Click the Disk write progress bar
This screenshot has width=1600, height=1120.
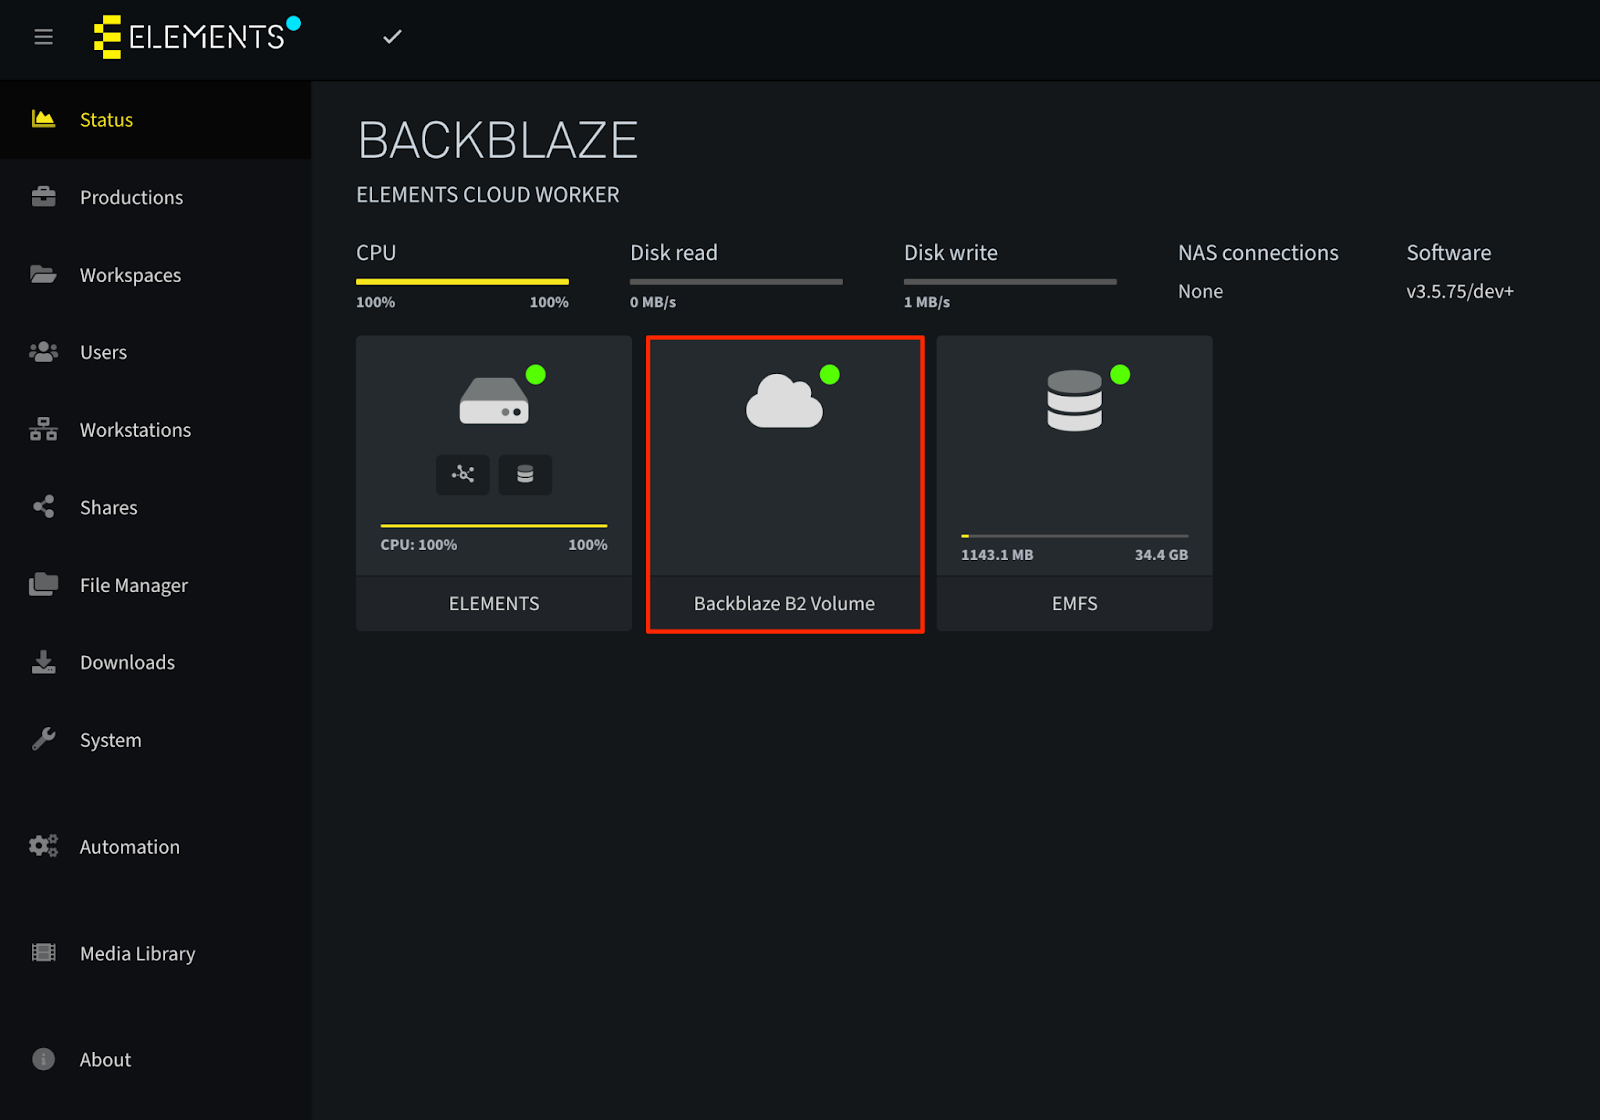point(1010,282)
